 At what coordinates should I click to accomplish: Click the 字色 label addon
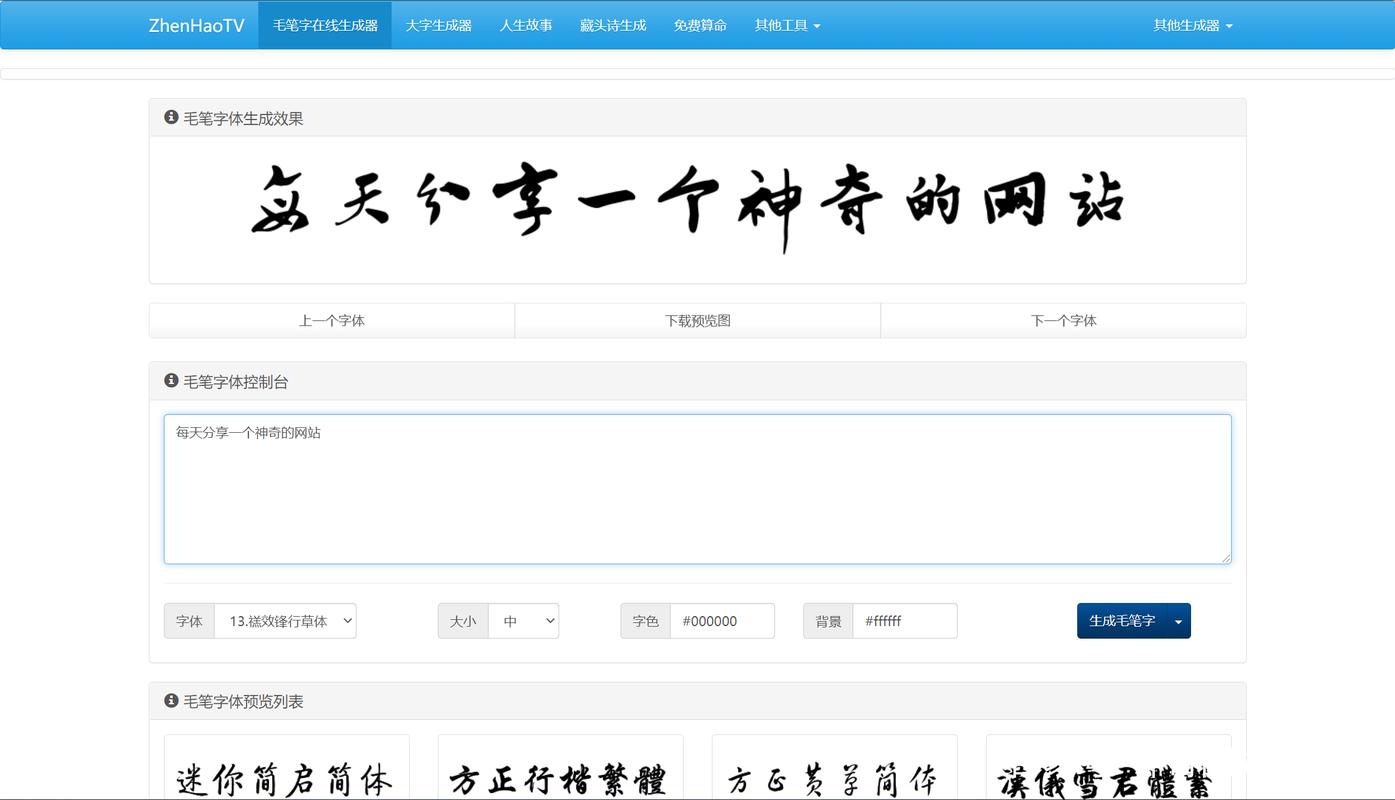tap(646, 621)
